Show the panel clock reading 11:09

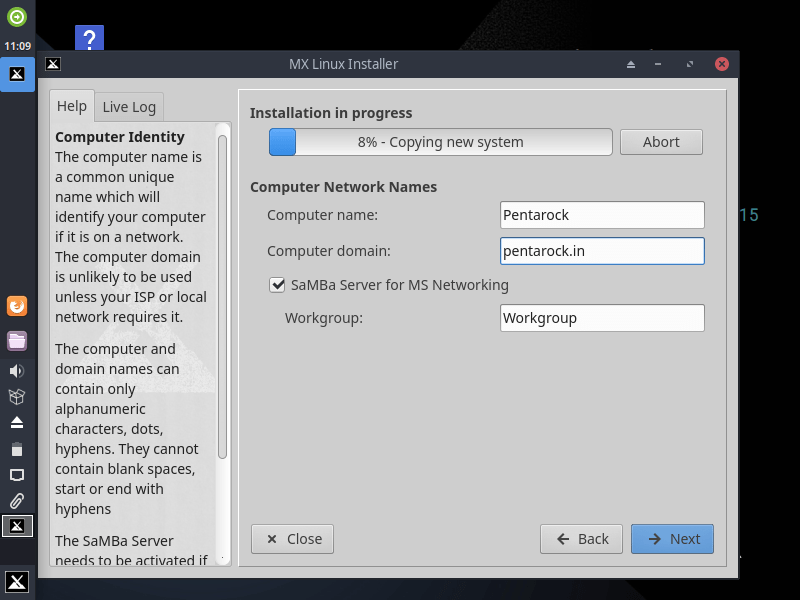(18, 46)
